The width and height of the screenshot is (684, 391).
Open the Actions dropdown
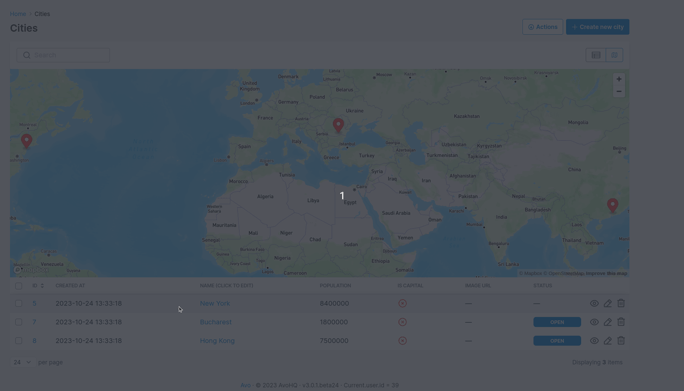[x=543, y=27]
